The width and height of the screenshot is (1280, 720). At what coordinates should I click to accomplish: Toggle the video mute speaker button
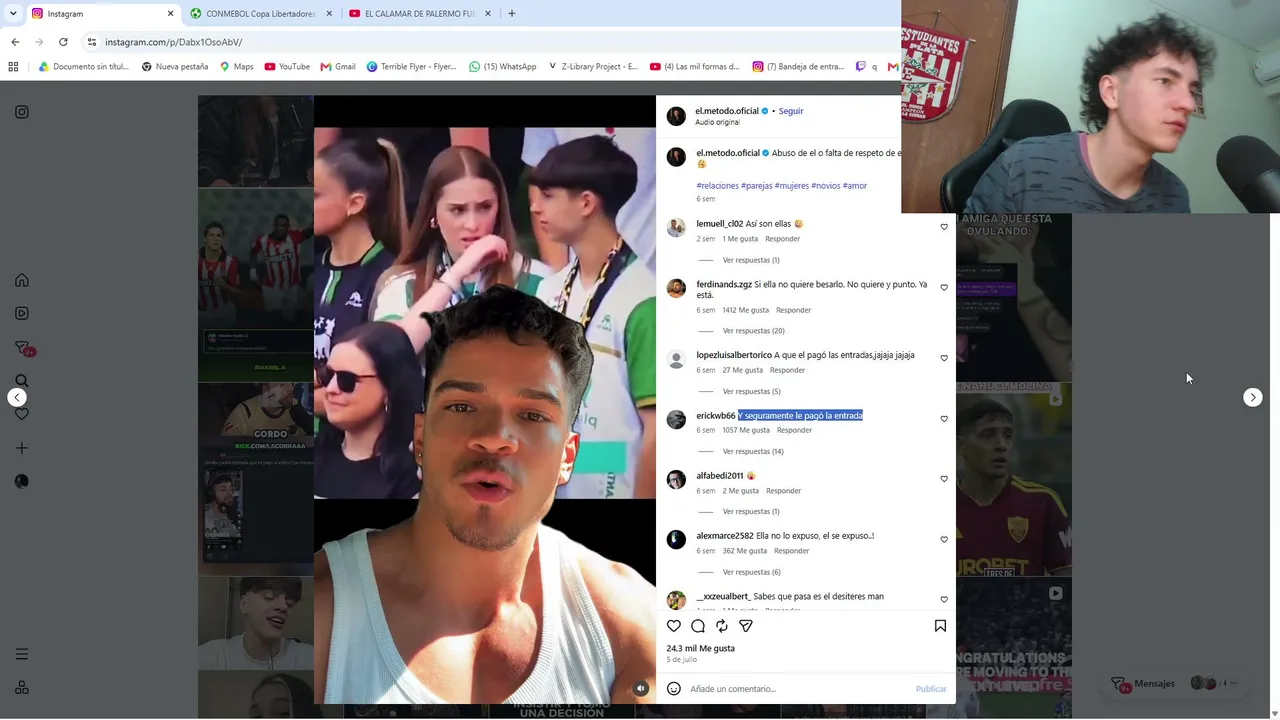click(x=641, y=688)
